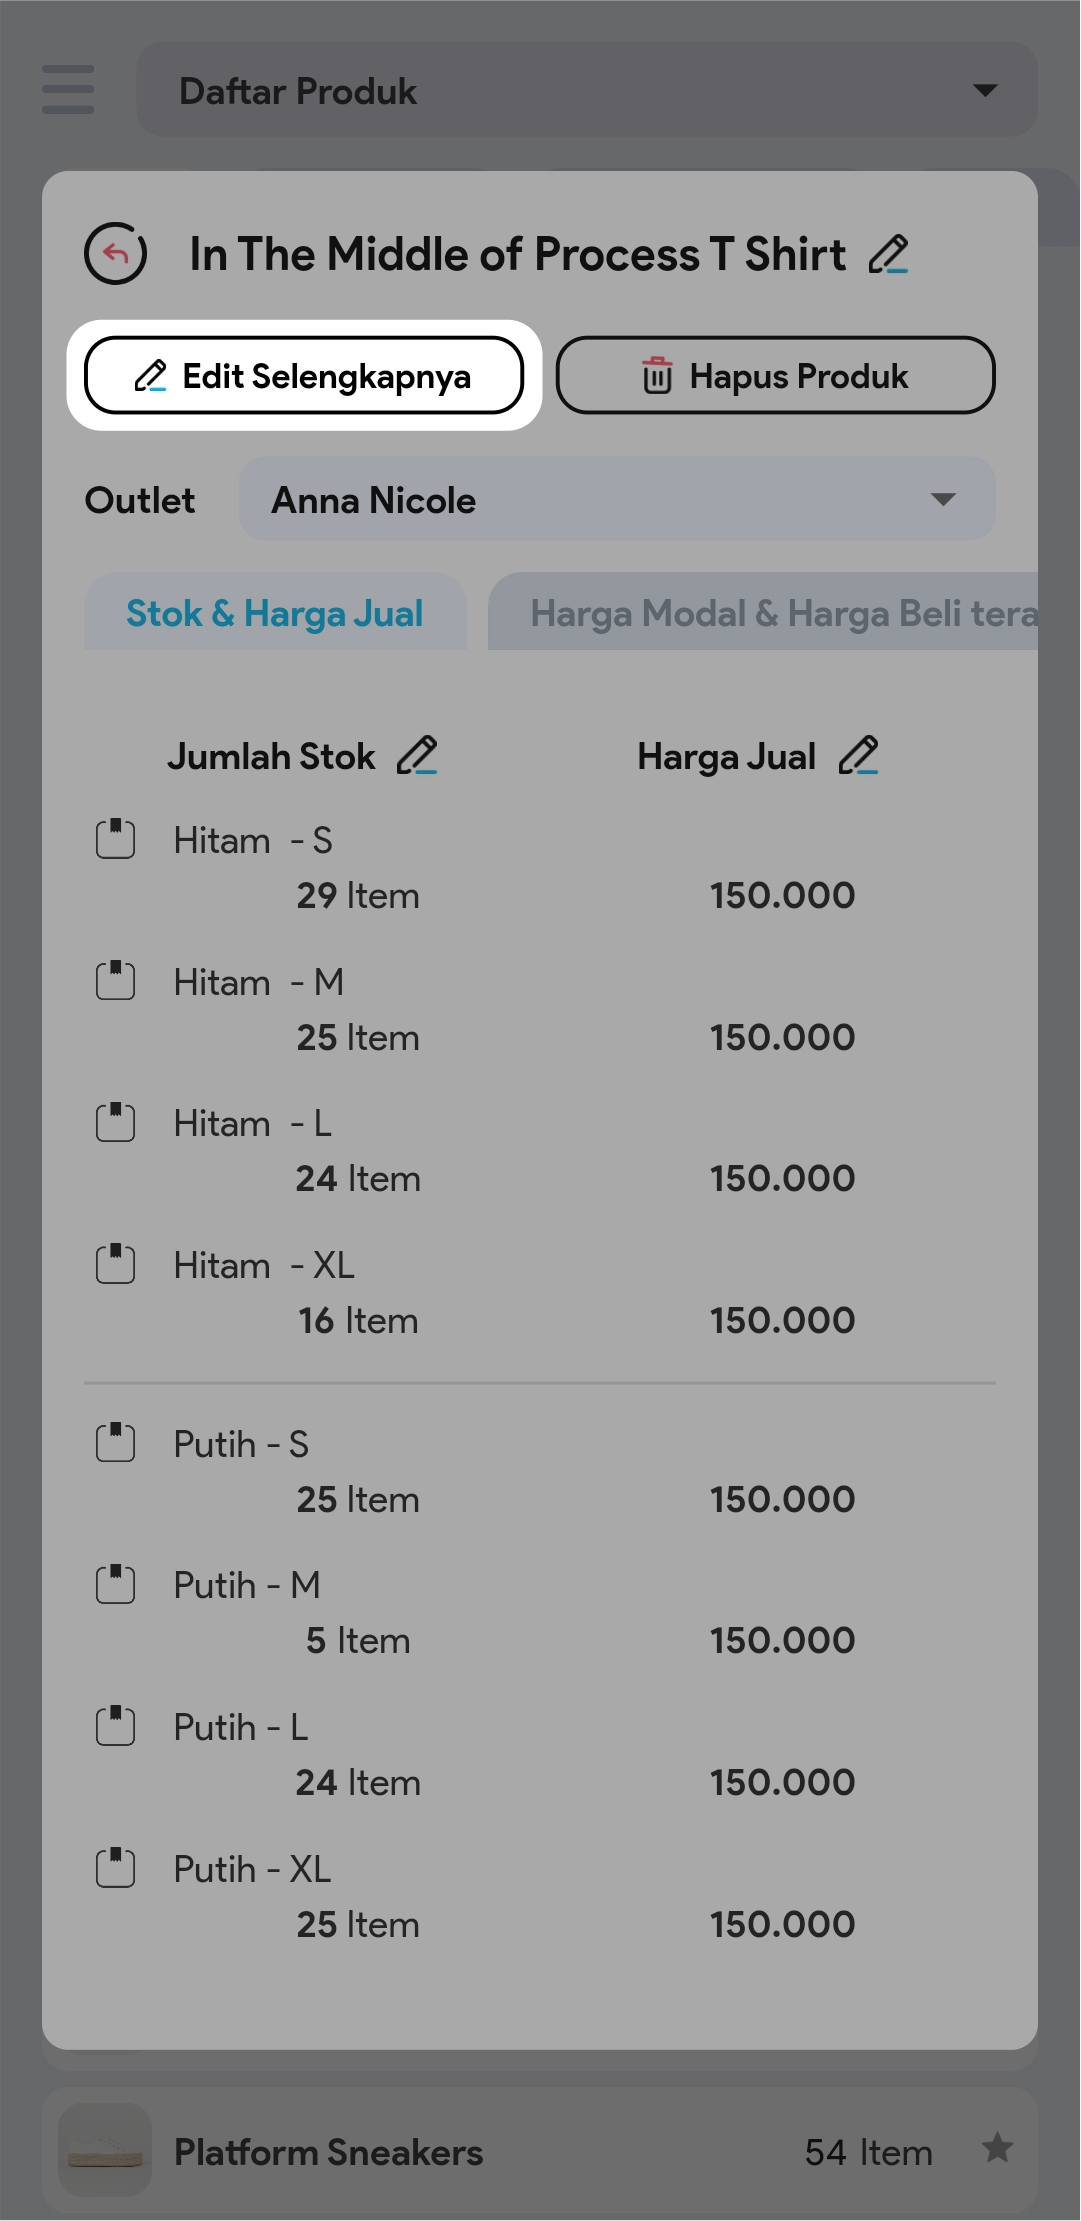This screenshot has width=1081, height=2221.
Task: Toggle favorite star on Platform Sneakers
Action: pos(997,2148)
